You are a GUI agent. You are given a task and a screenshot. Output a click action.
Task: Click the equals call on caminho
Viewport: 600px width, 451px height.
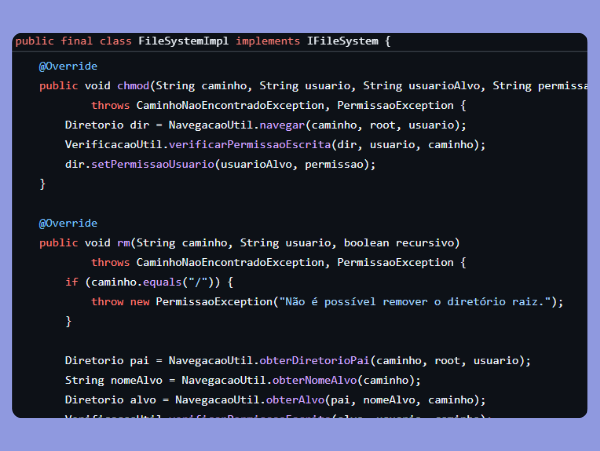point(159,282)
